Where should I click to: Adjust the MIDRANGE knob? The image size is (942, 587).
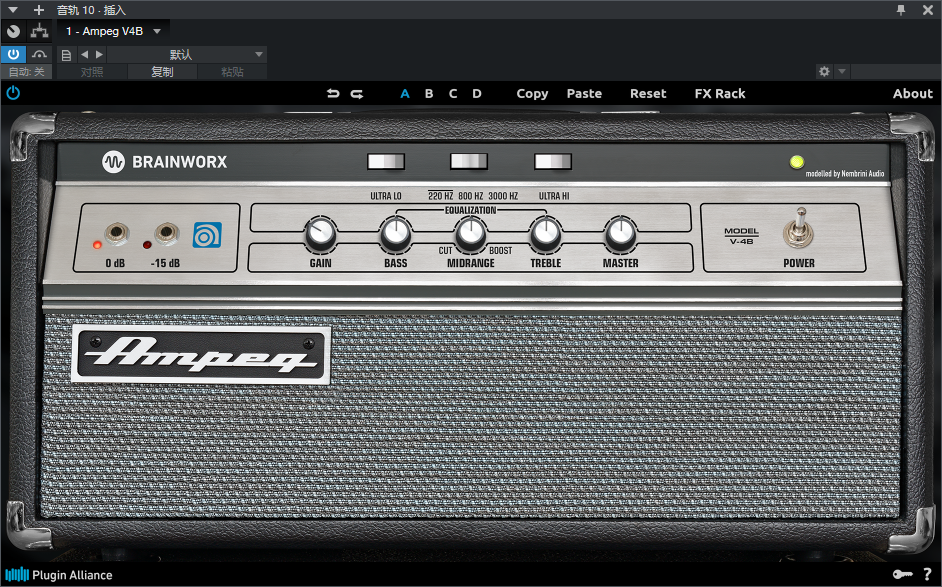pyautogui.click(x=471, y=233)
